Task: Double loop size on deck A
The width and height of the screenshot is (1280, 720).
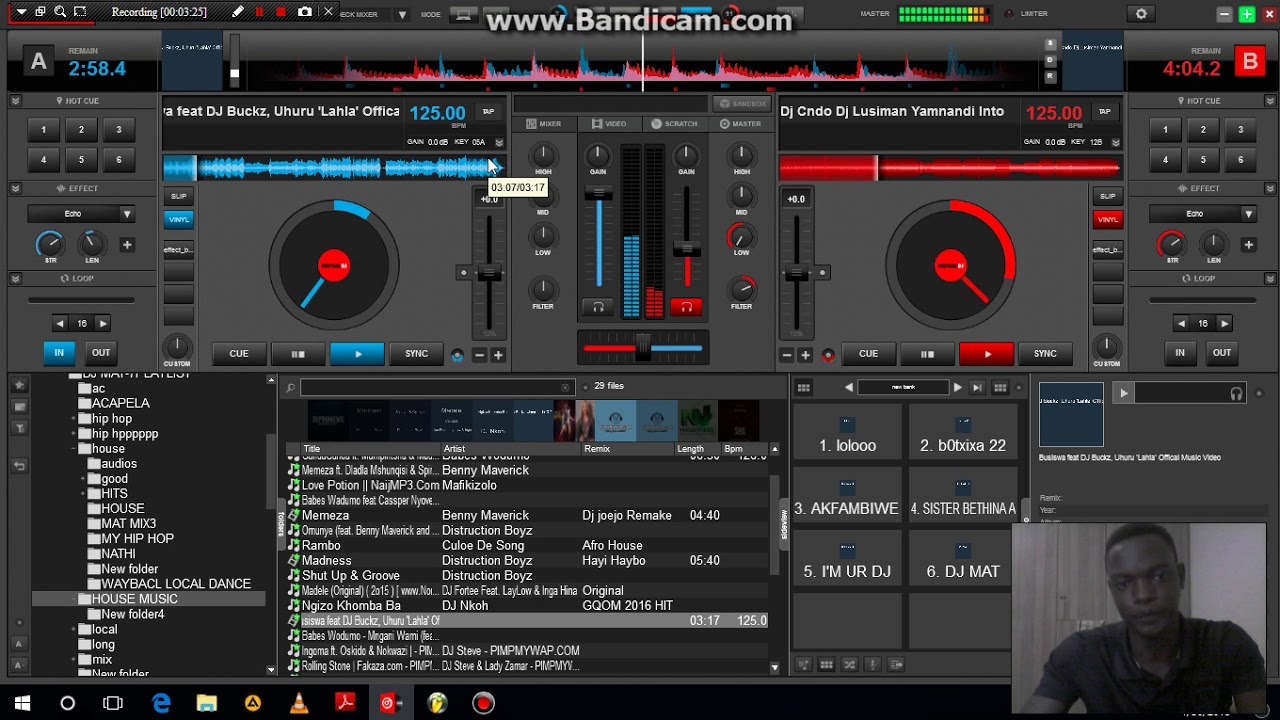Action: (102, 323)
